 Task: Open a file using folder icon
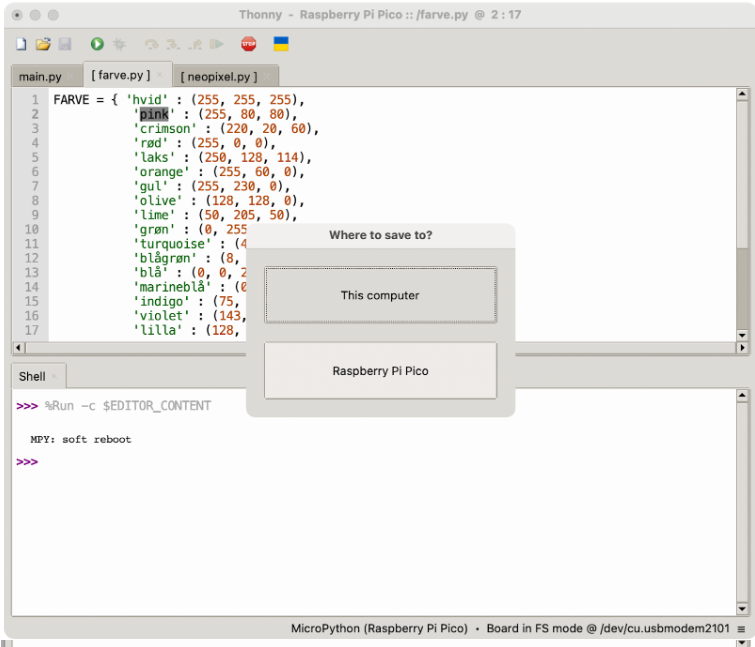(43, 44)
